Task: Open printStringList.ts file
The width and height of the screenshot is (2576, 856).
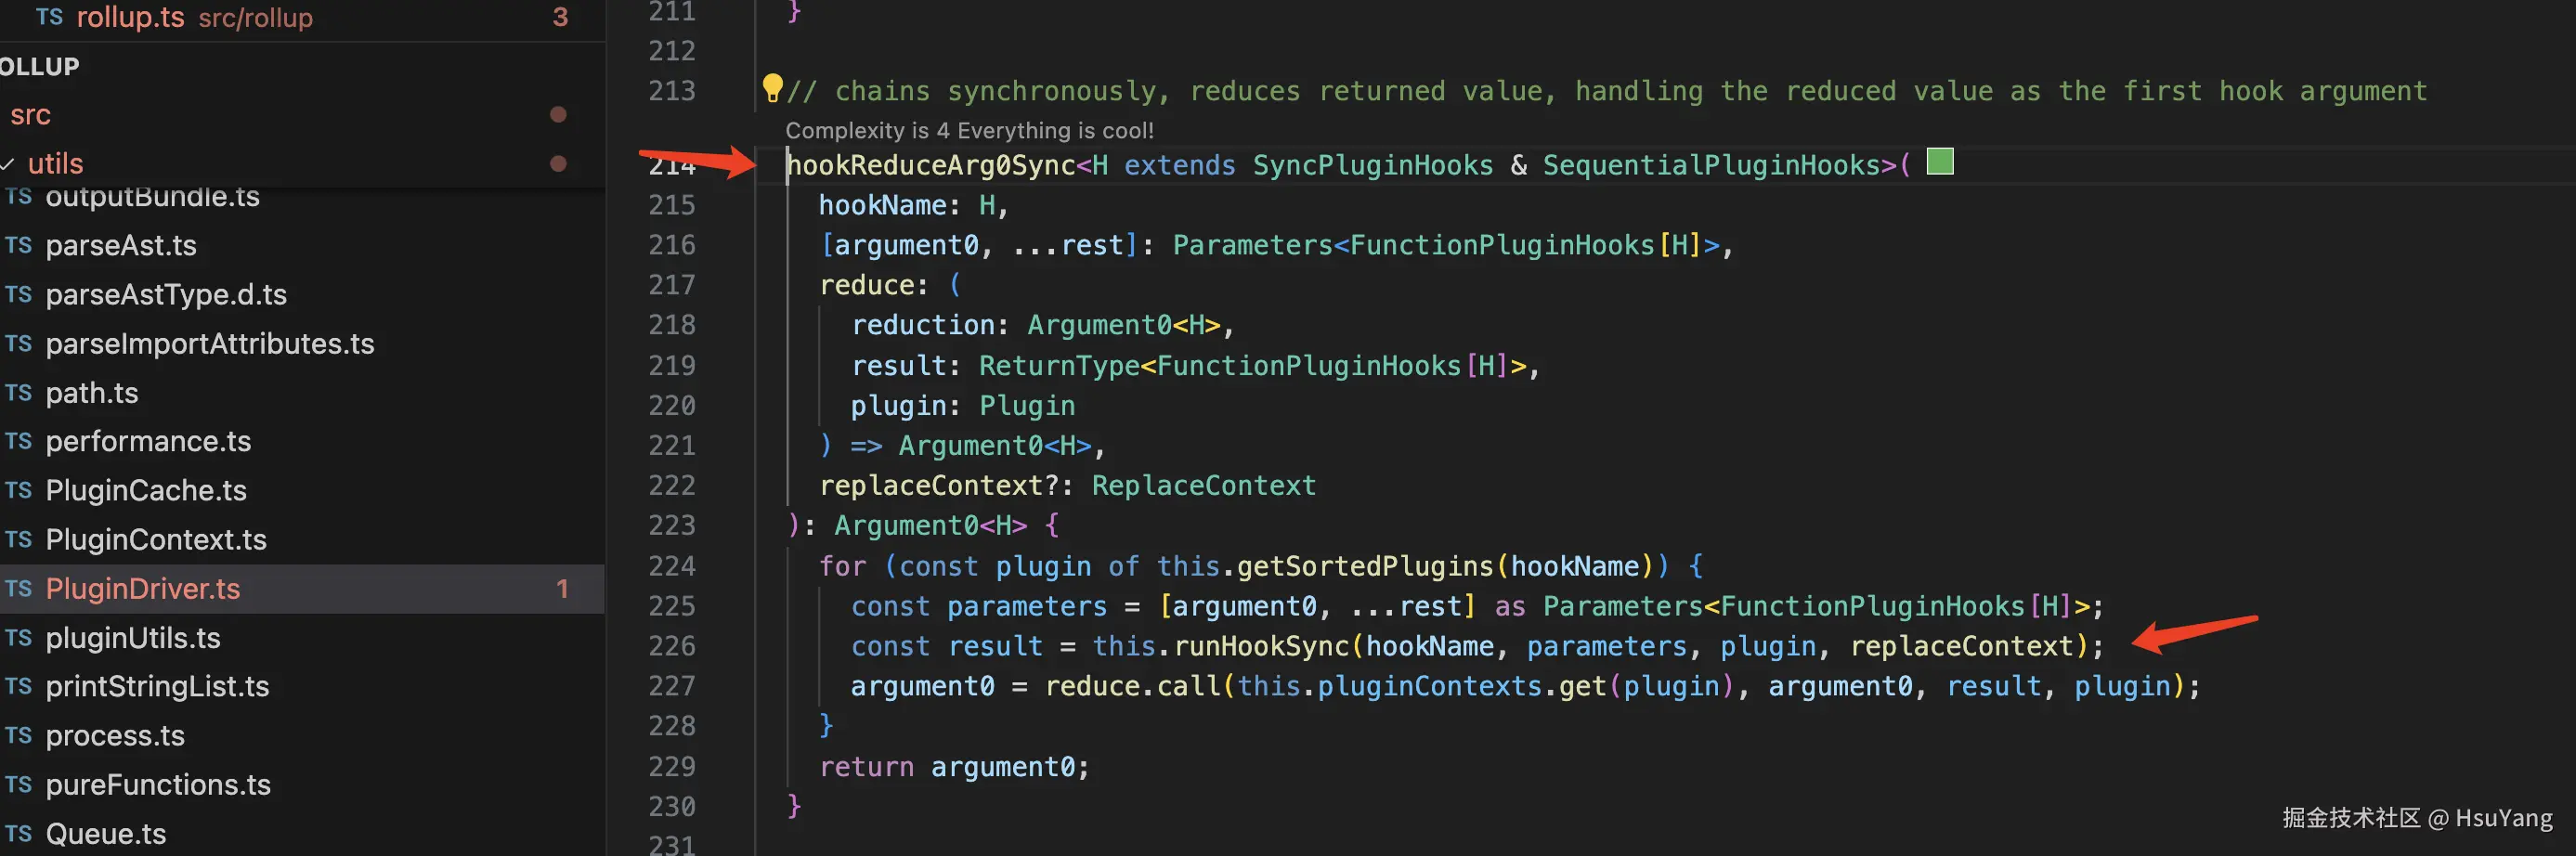Action: coord(157,686)
